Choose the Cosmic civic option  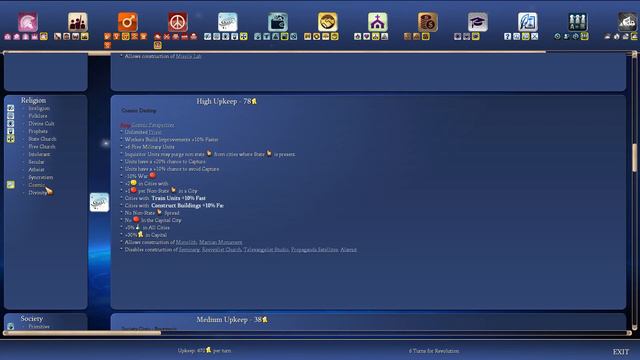[x=36, y=185]
